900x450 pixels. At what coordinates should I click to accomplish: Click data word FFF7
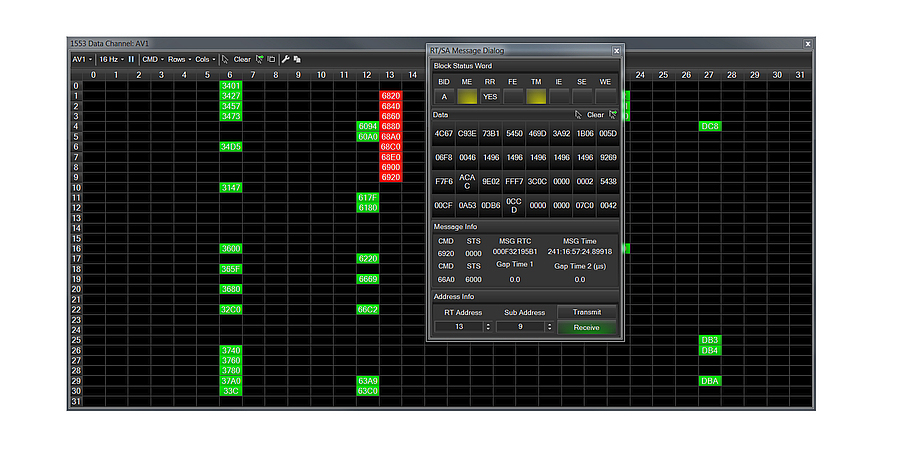[x=514, y=181]
